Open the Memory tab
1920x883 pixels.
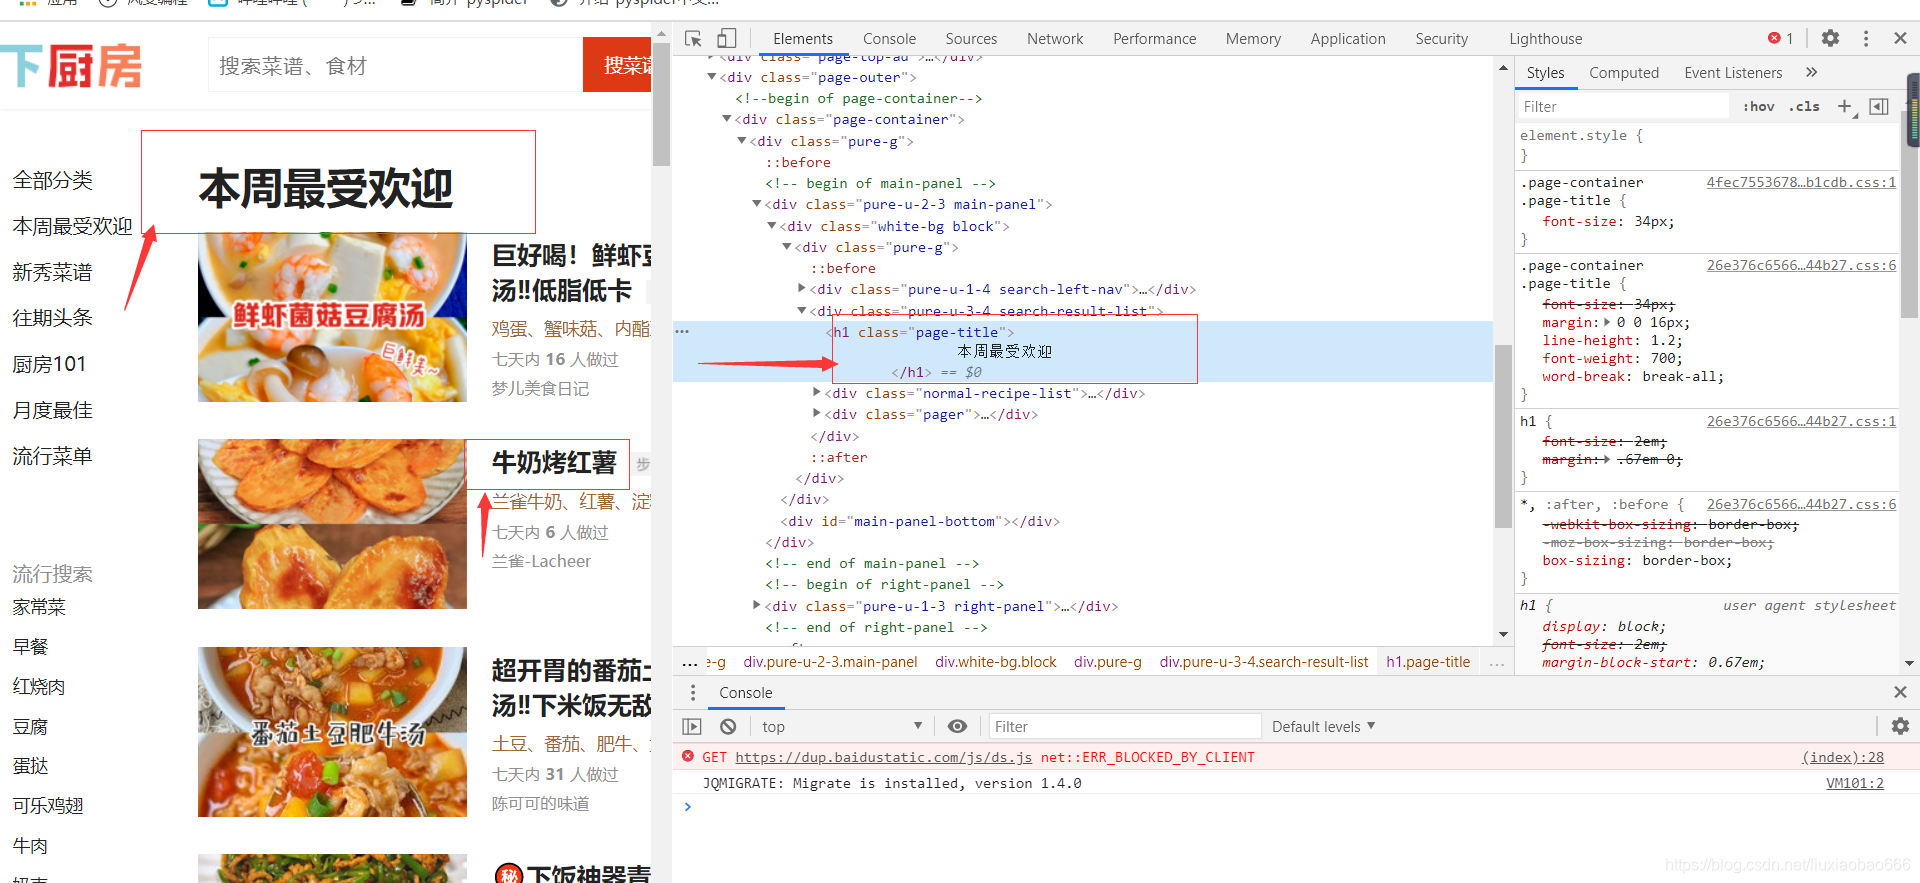1253,39
